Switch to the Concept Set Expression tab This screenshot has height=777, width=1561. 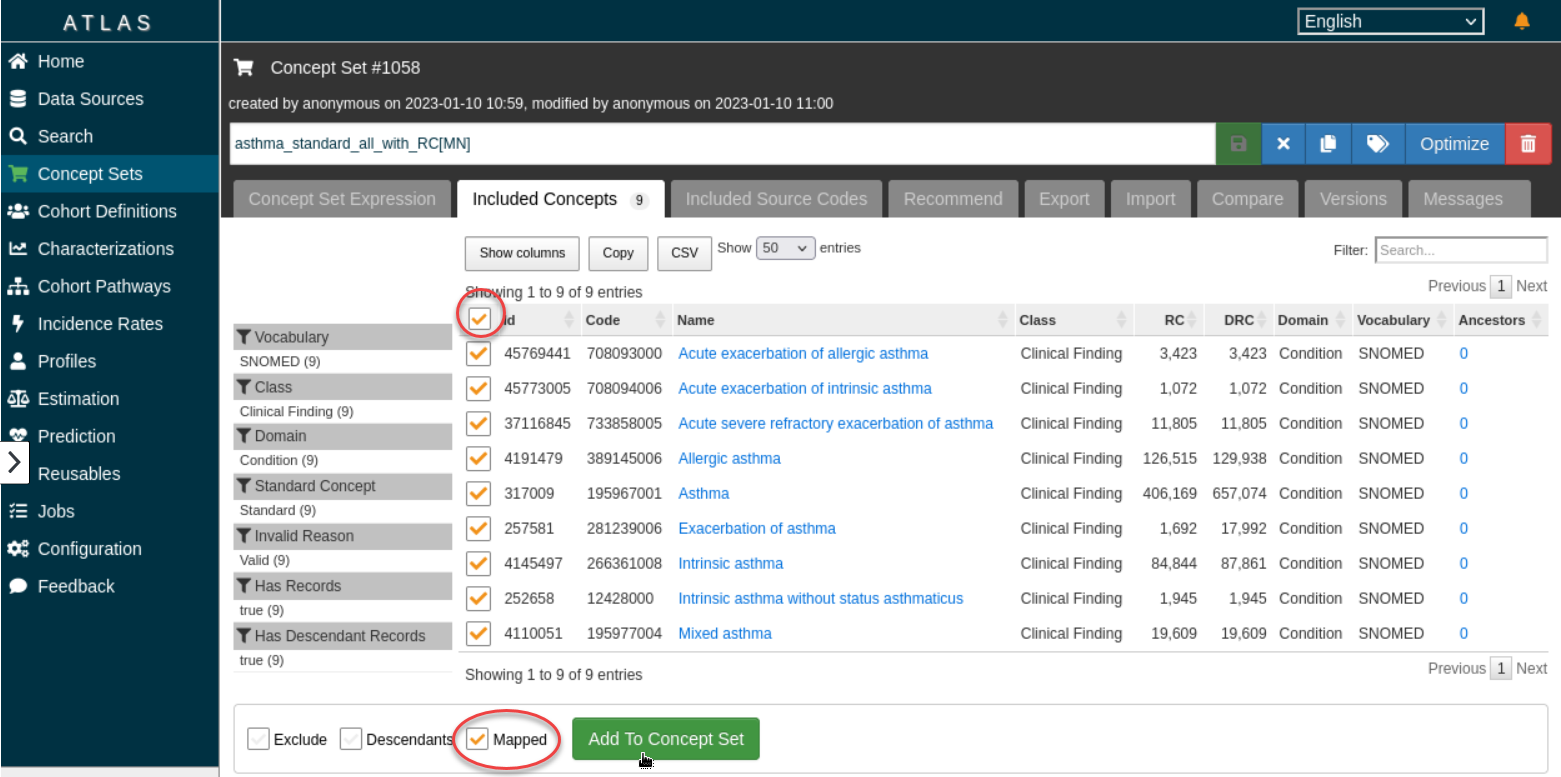pos(342,199)
